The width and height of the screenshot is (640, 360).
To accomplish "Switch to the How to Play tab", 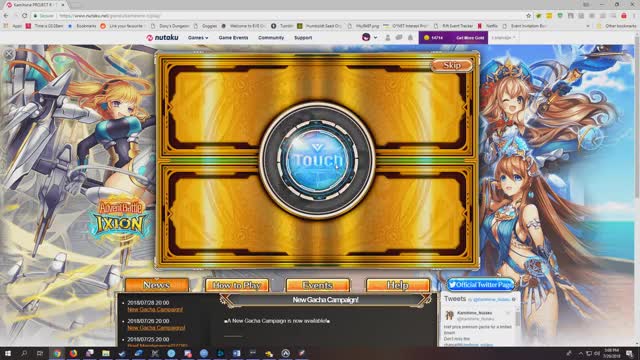I will (x=237, y=285).
